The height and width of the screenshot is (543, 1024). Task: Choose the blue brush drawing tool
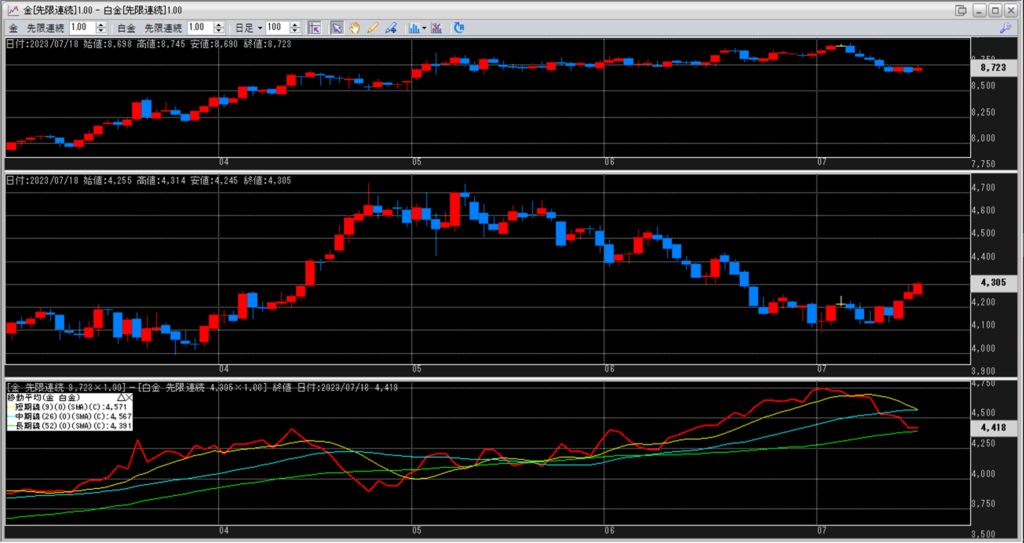coord(389,28)
